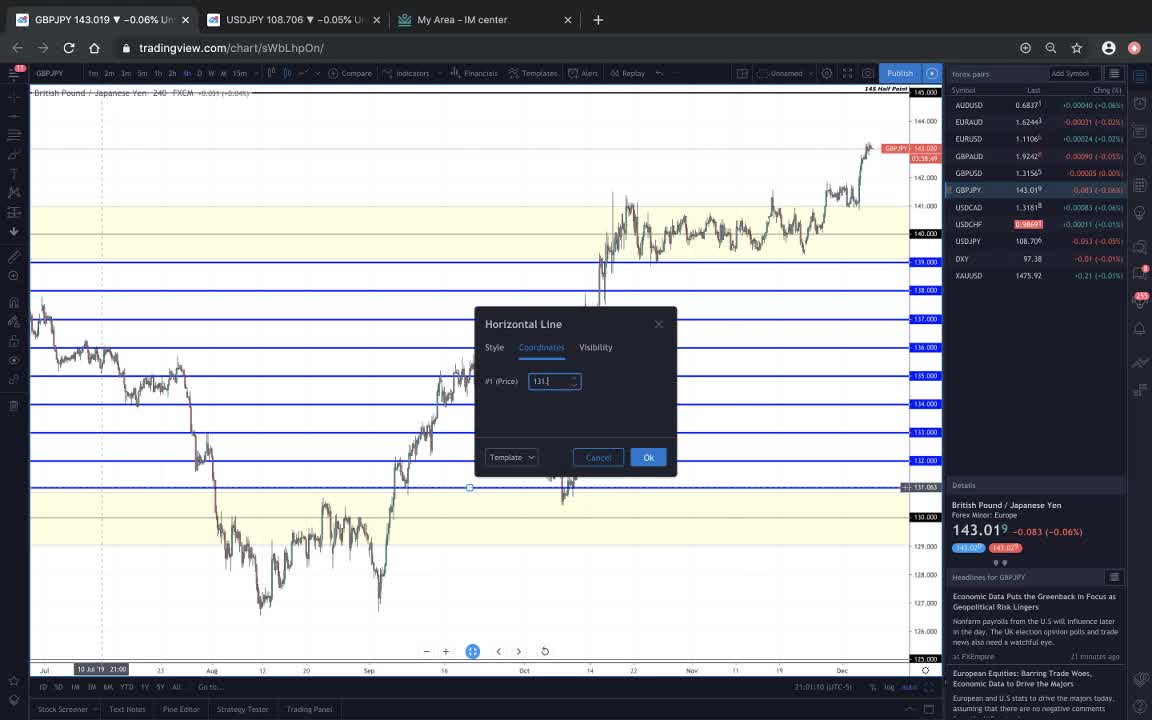Open the Unnamed layout dropdown

[785, 73]
